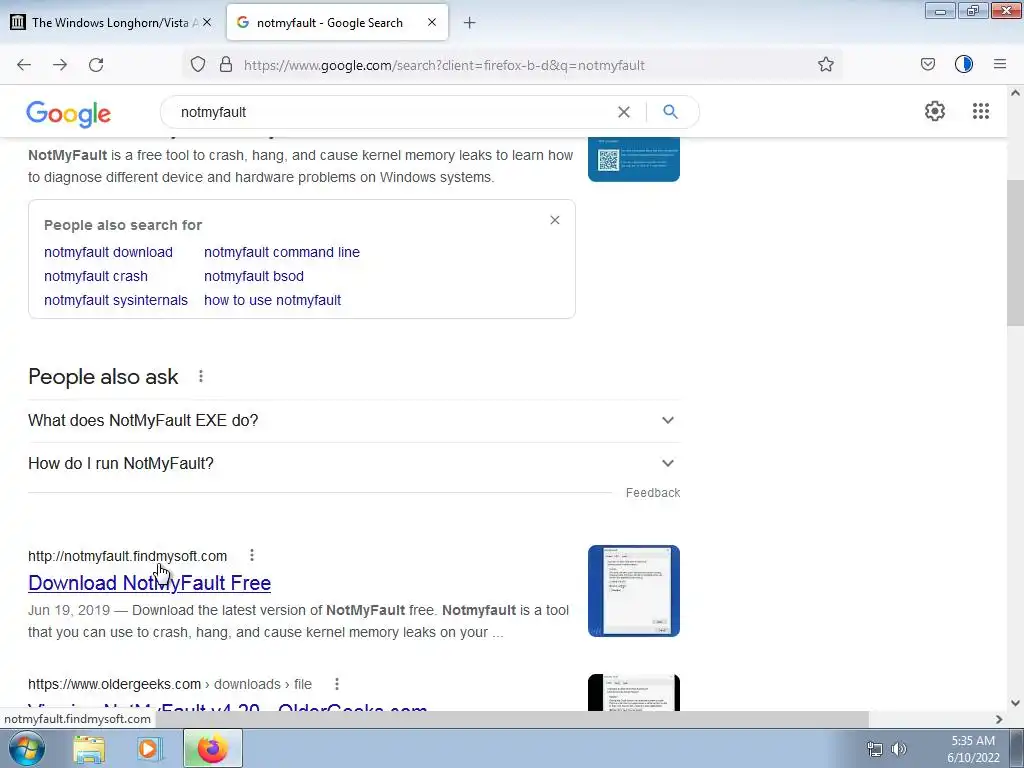Click the horizontal scrollbar right arrow
This screenshot has height=768, width=1024.
[999, 719]
